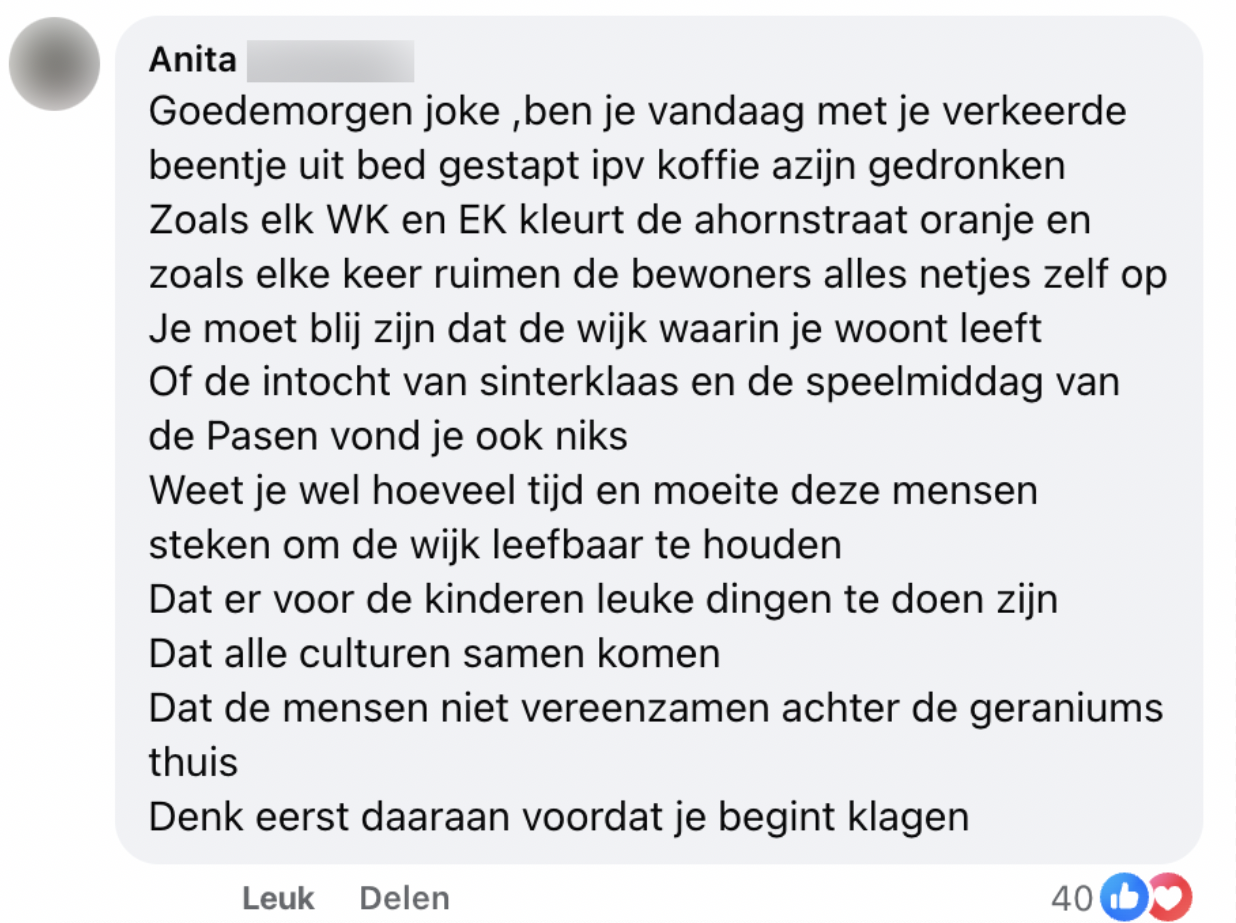Click the line 'Dat alle culturen samen komen'
The image size is (1236, 923).
pyautogui.click(x=434, y=653)
